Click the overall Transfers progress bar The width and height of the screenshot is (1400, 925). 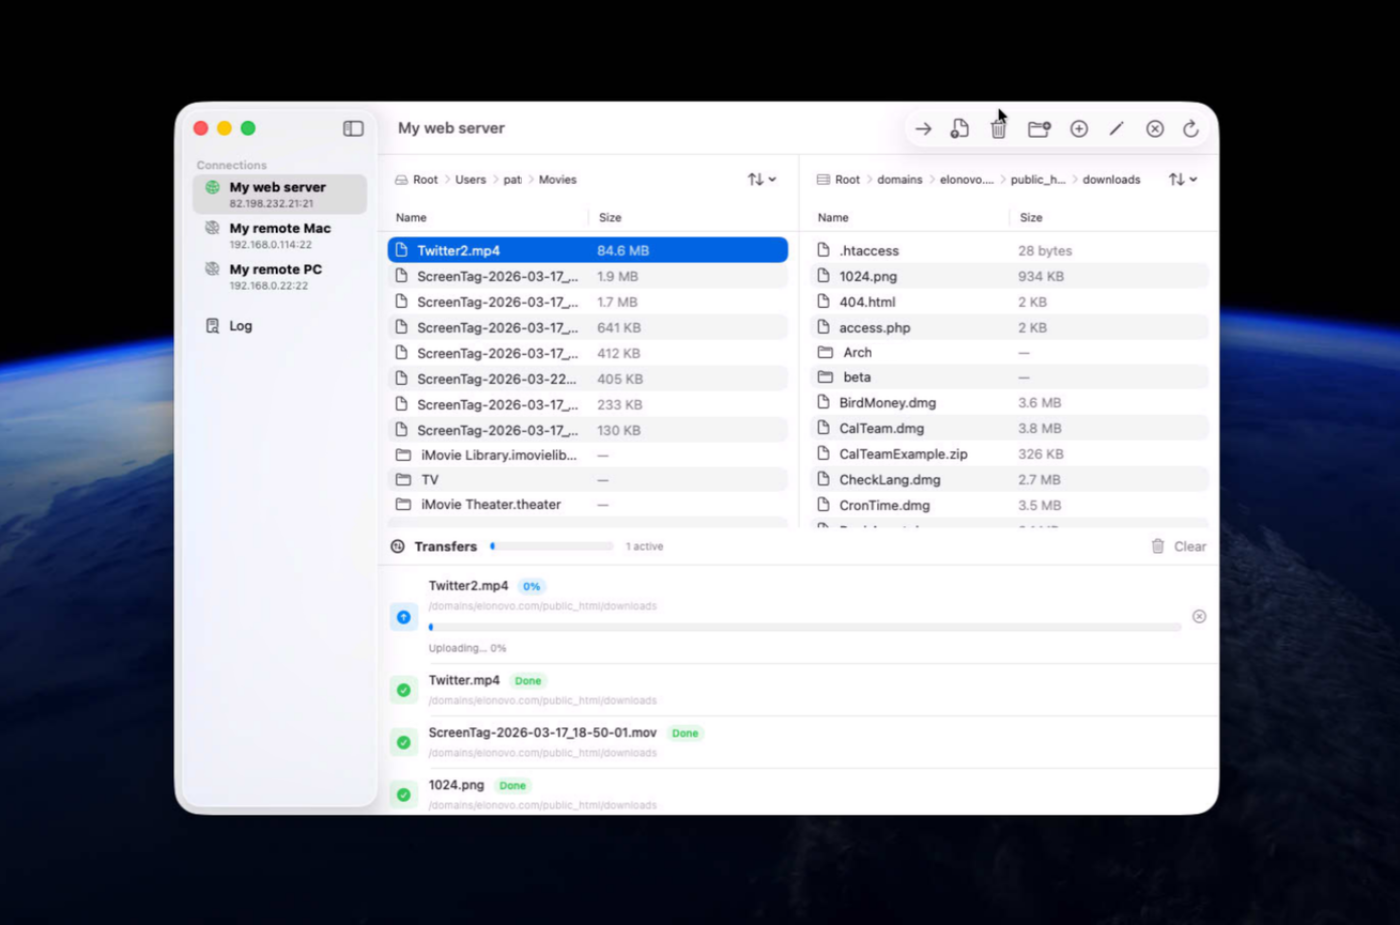[552, 546]
